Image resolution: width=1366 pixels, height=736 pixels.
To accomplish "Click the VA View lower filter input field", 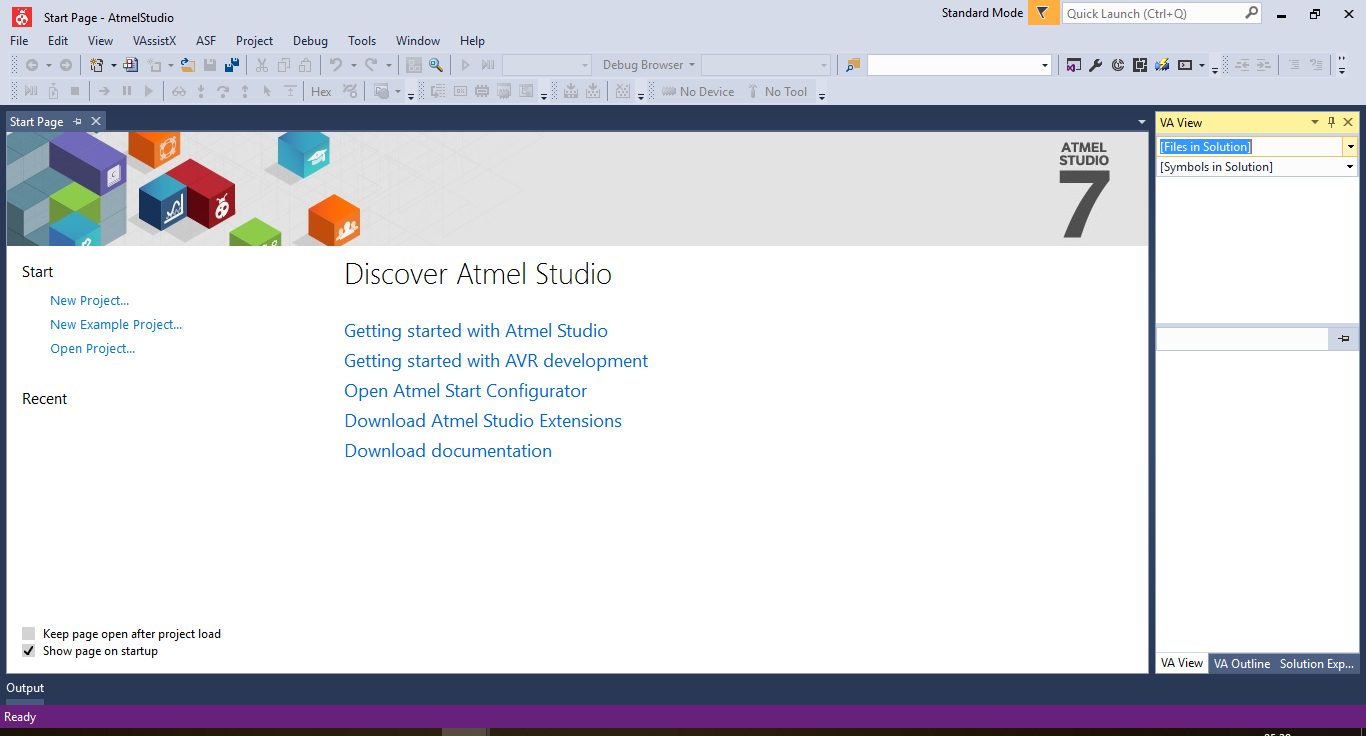I will (1242, 339).
